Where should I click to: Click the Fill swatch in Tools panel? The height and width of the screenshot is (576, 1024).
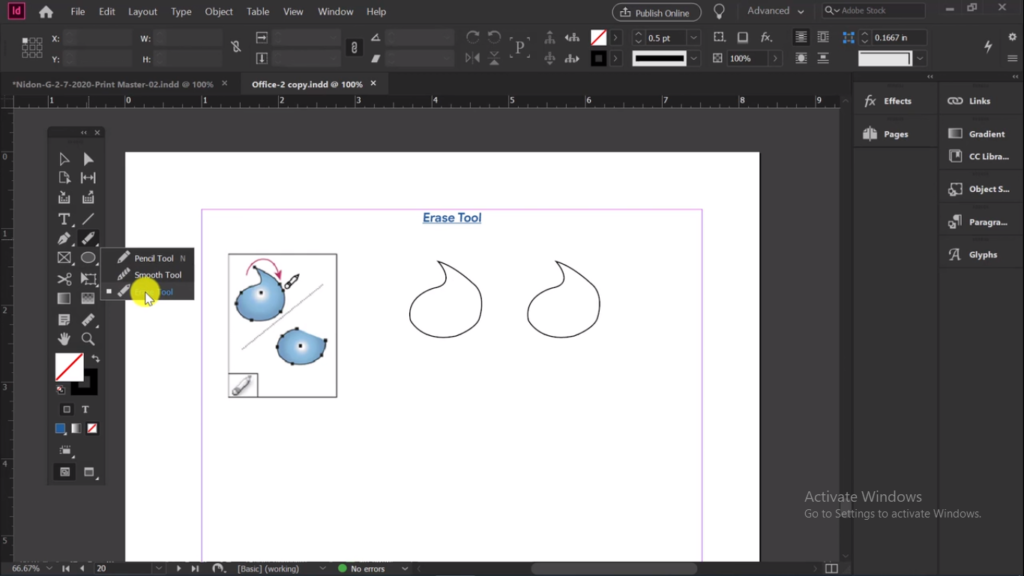point(69,367)
